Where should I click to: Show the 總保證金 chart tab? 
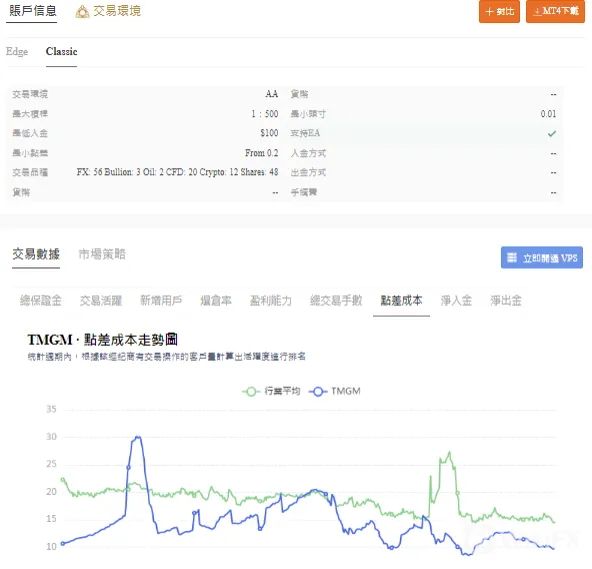click(41, 301)
